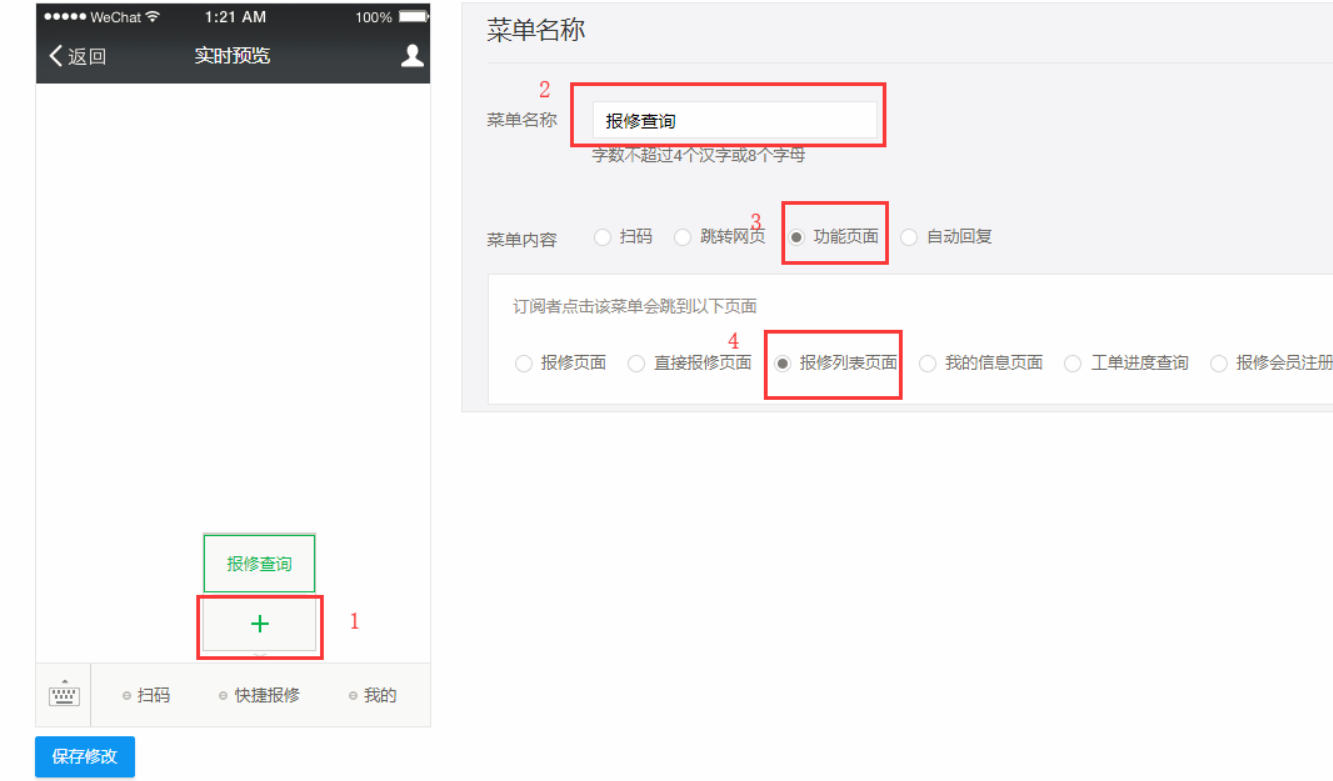Image resolution: width=1333 pixels, height=781 pixels.
Task: Open the 我的 bottom menu
Action: (373, 695)
